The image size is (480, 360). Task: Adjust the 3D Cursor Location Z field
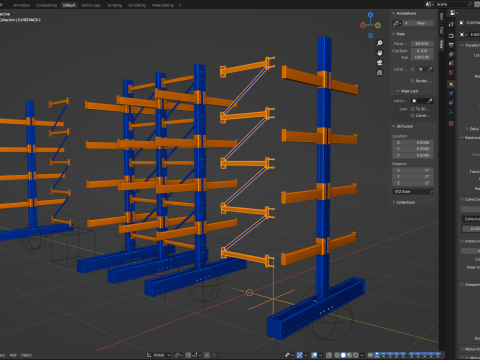point(413,156)
